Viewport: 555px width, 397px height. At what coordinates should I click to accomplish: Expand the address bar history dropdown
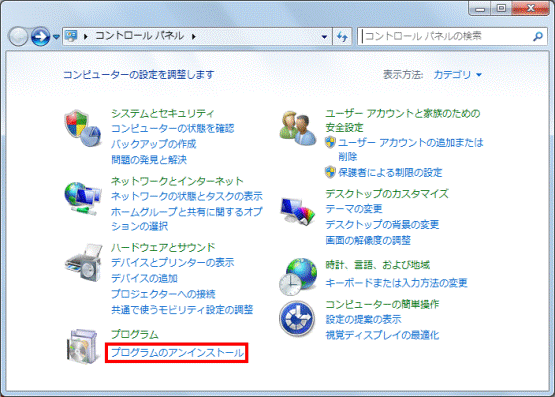tap(324, 36)
